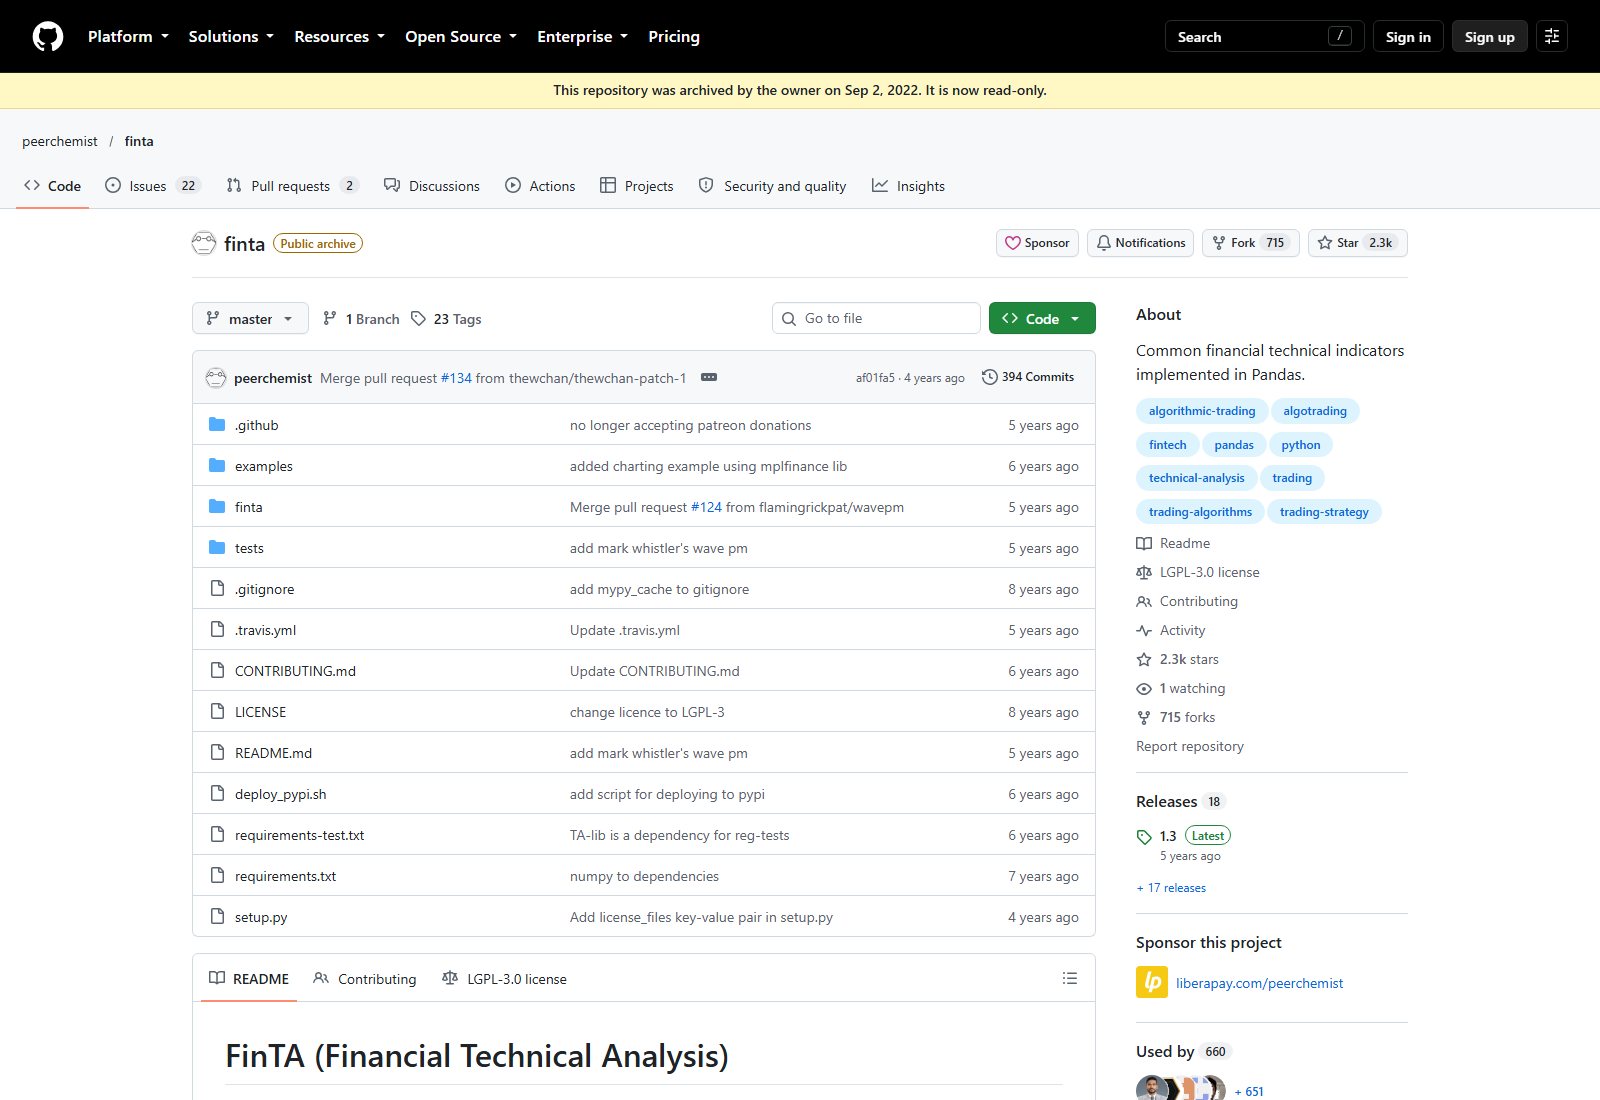Click the peerchemist avatar beside finta title

204,243
